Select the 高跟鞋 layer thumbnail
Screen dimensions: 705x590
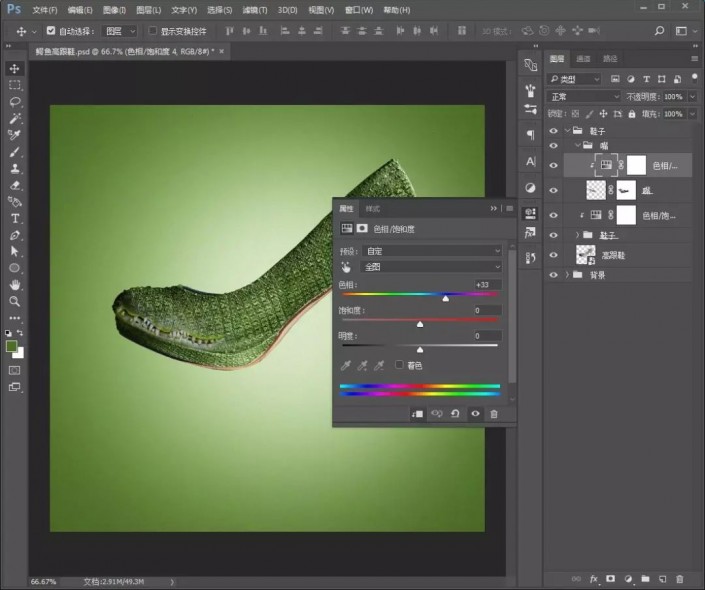586,255
